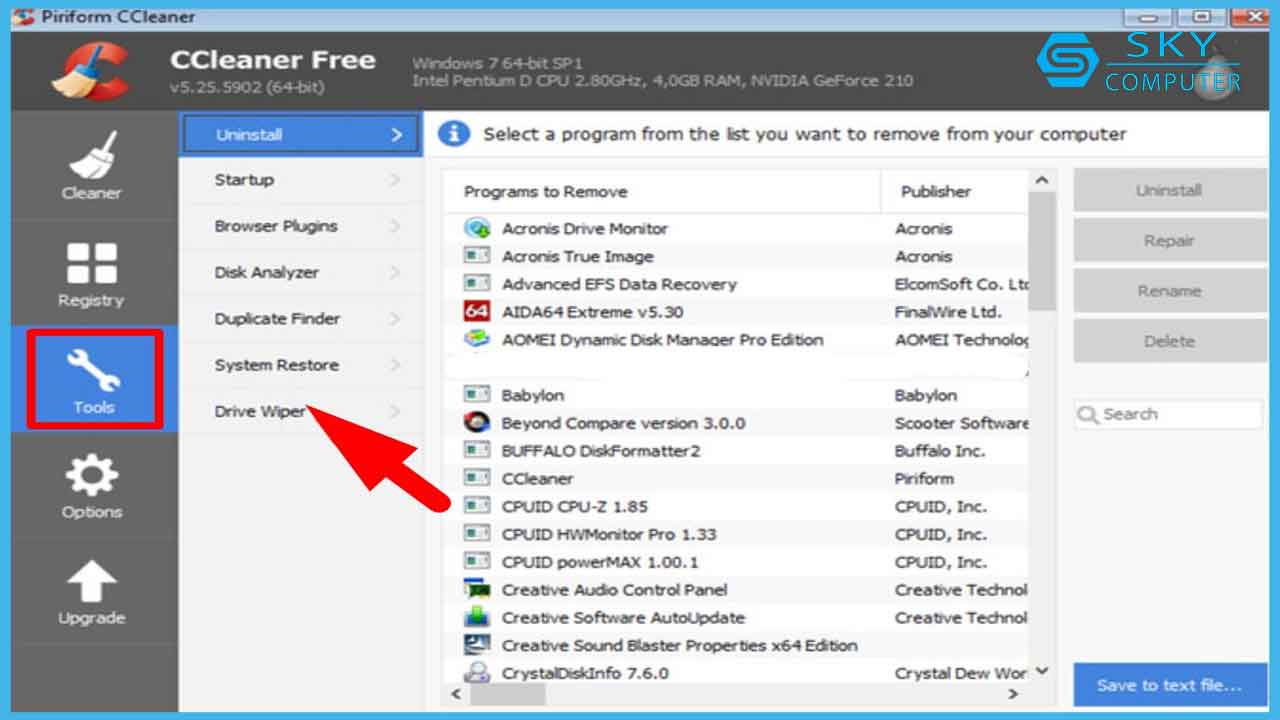Click the Advanced EFS Data Recovery icon
The width and height of the screenshot is (1280, 720).
click(477, 284)
